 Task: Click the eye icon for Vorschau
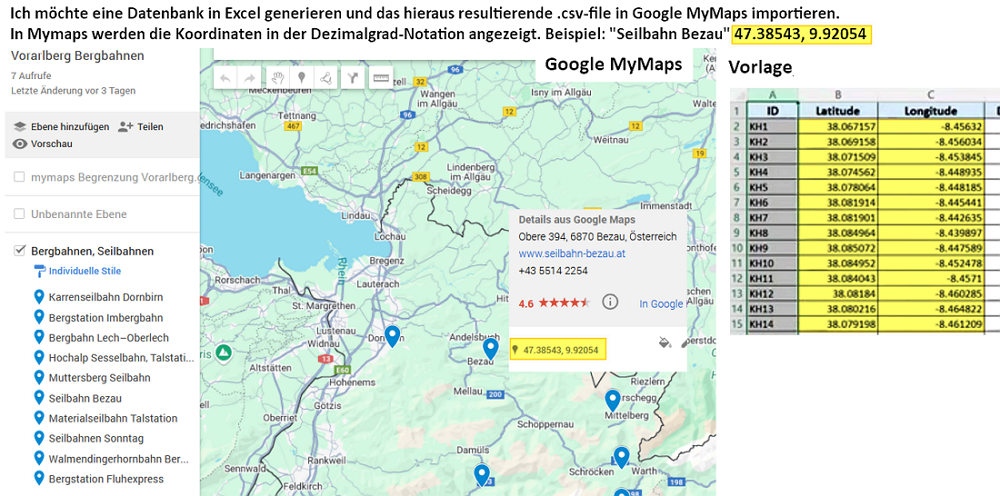coord(20,144)
